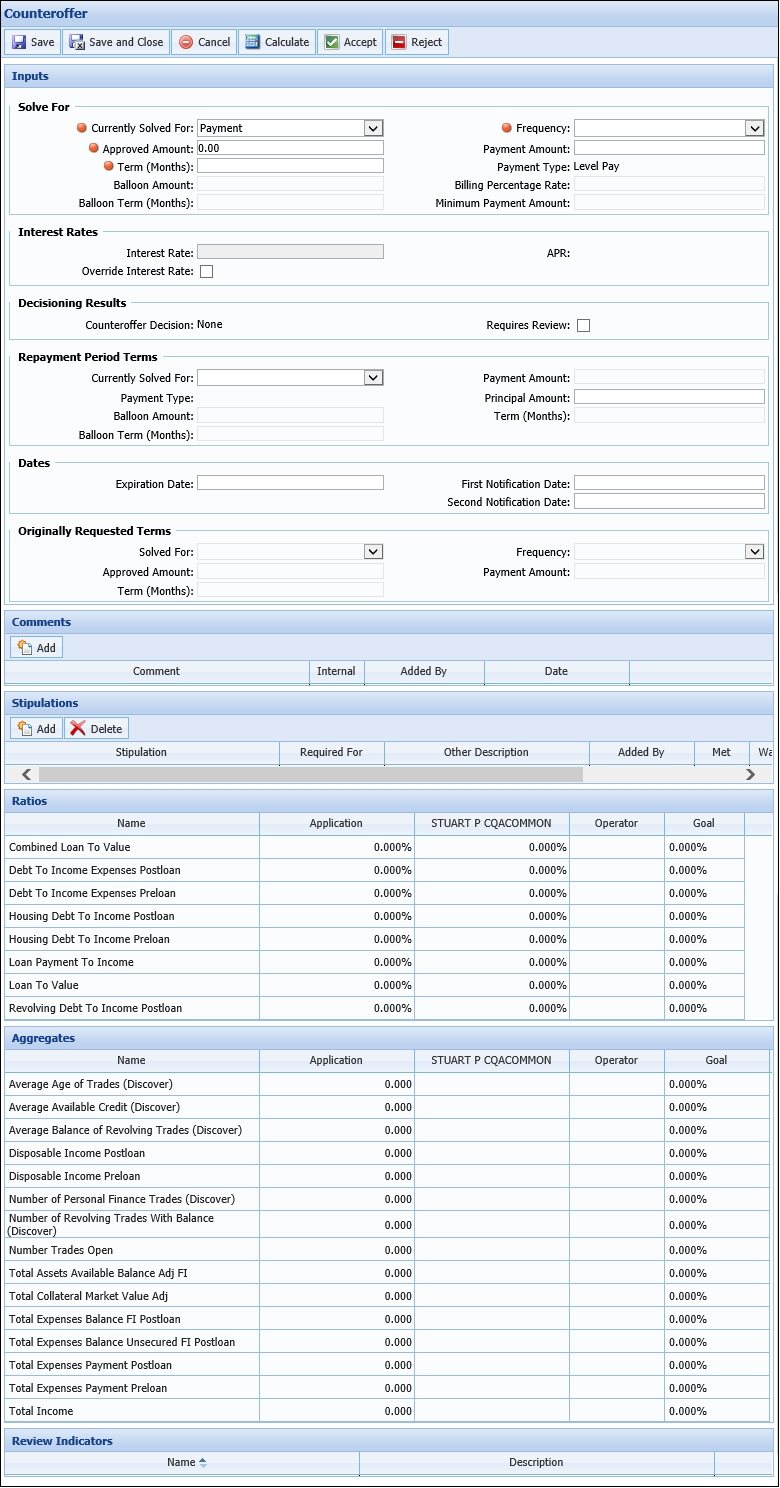Viewport: 780px width, 1488px height.
Task: Select the Loan Payment To Income row
Action: [375, 962]
